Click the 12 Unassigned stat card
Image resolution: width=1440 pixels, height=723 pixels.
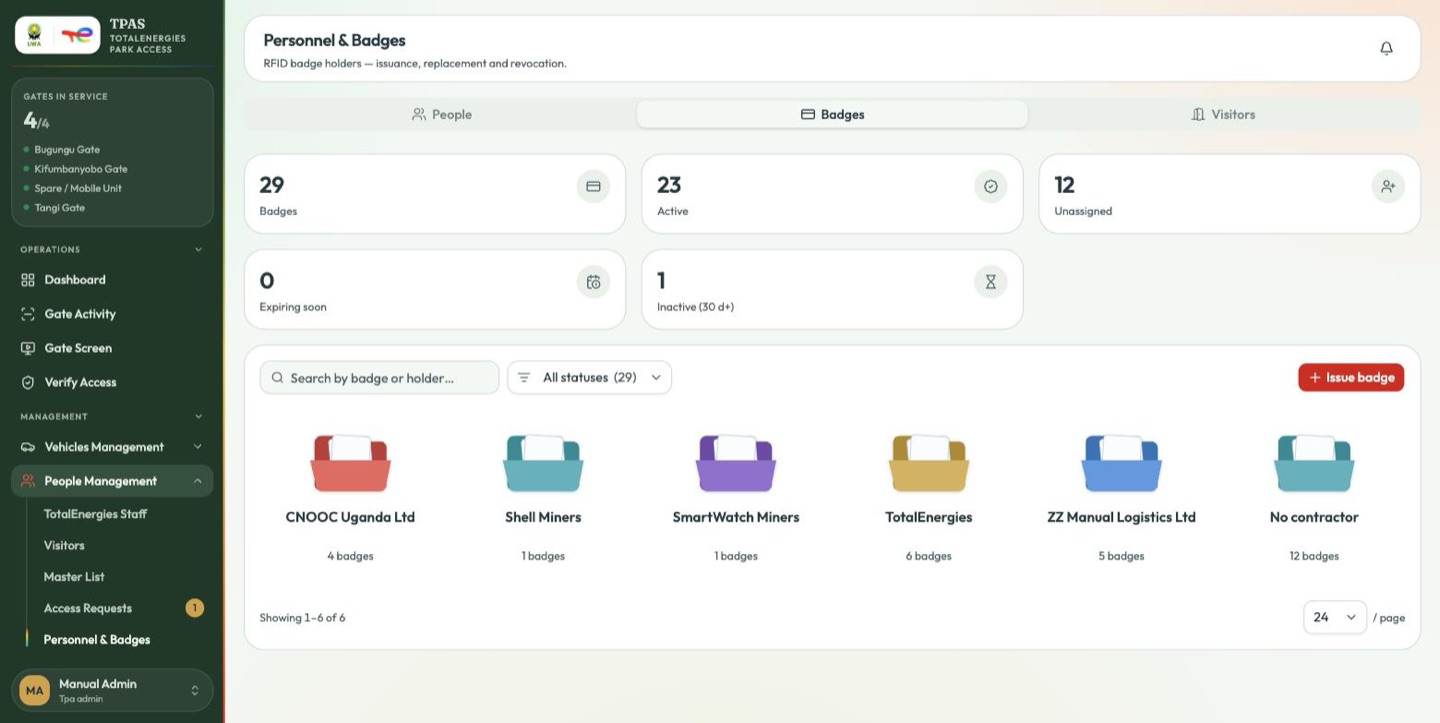tap(1230, 194)
